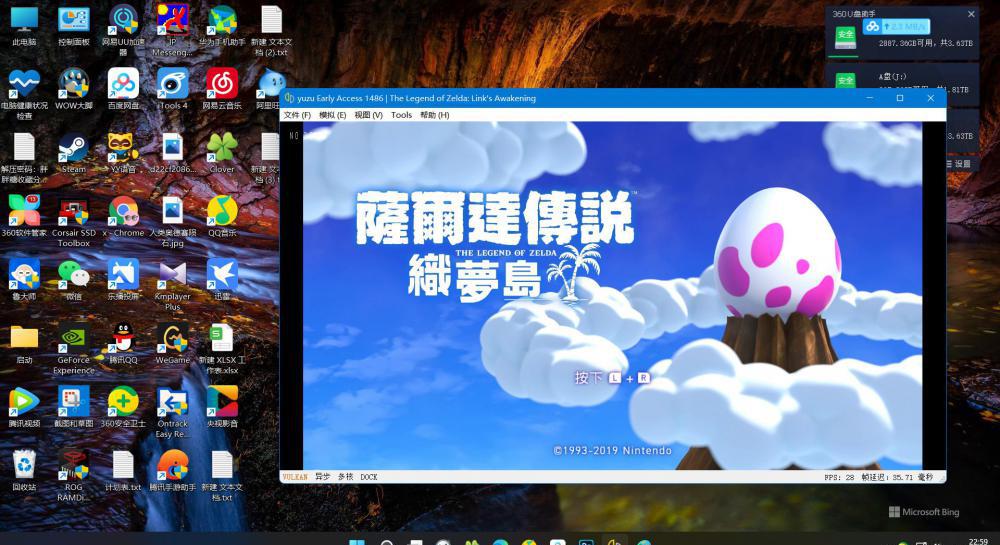The image size is (1000, 545).
Task: Select the 截图和草图 desktop icon
Action: coord(74,407)
